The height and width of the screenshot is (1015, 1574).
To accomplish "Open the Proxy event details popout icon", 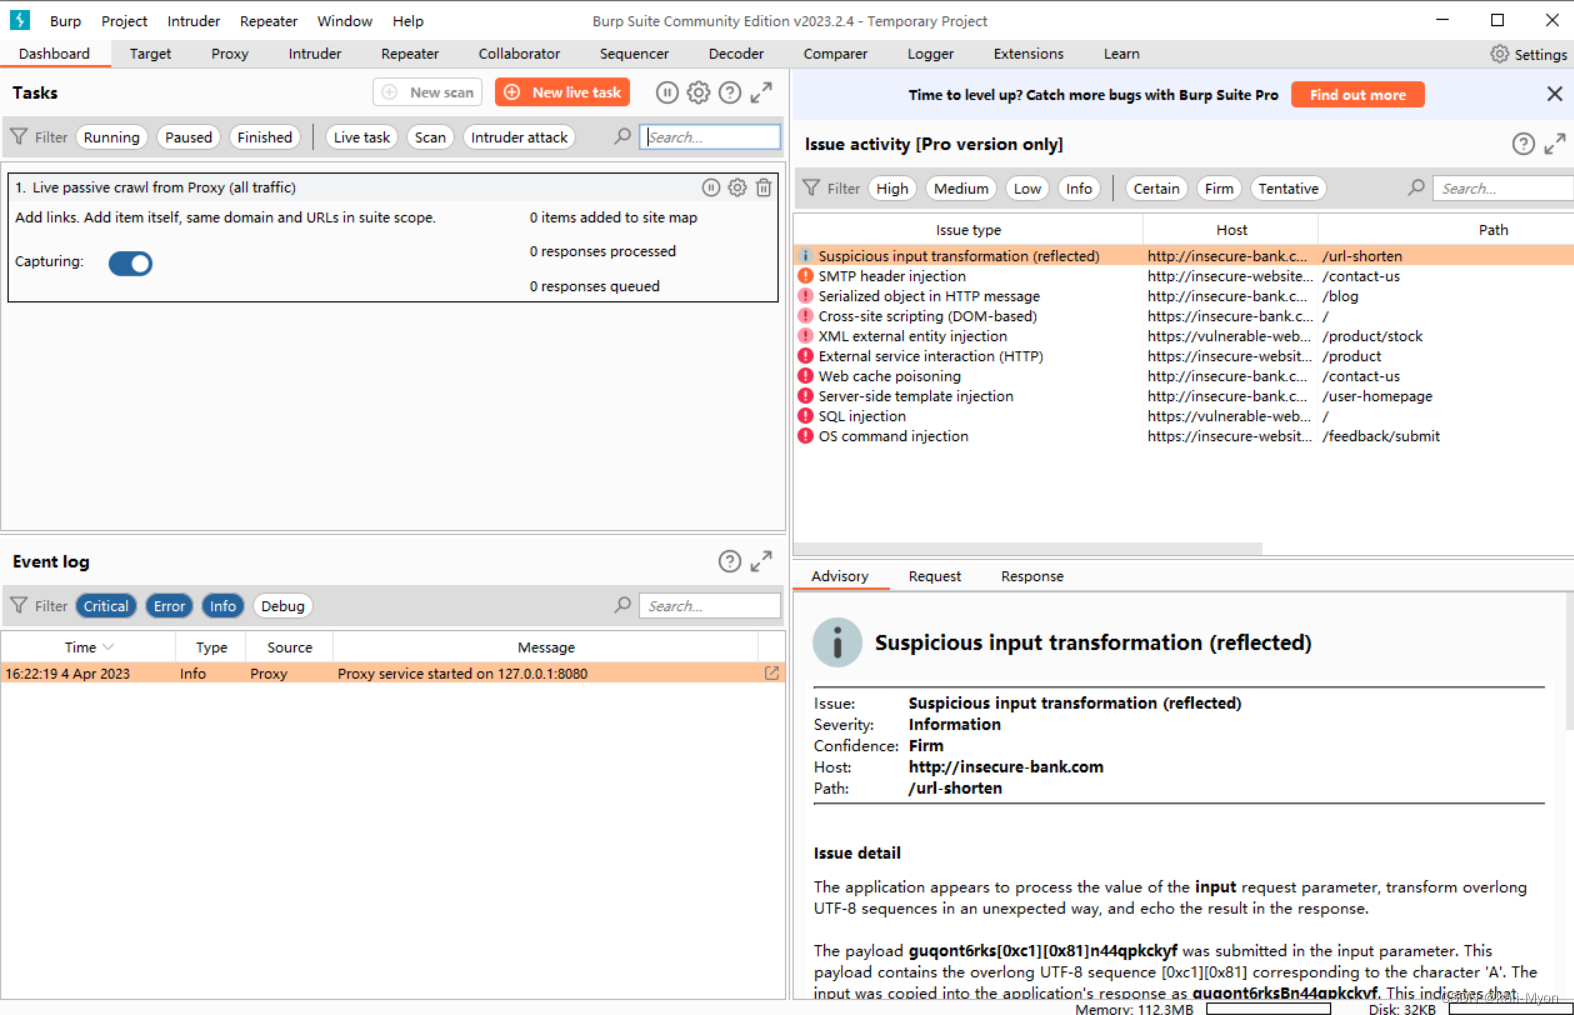I will 772,674.
